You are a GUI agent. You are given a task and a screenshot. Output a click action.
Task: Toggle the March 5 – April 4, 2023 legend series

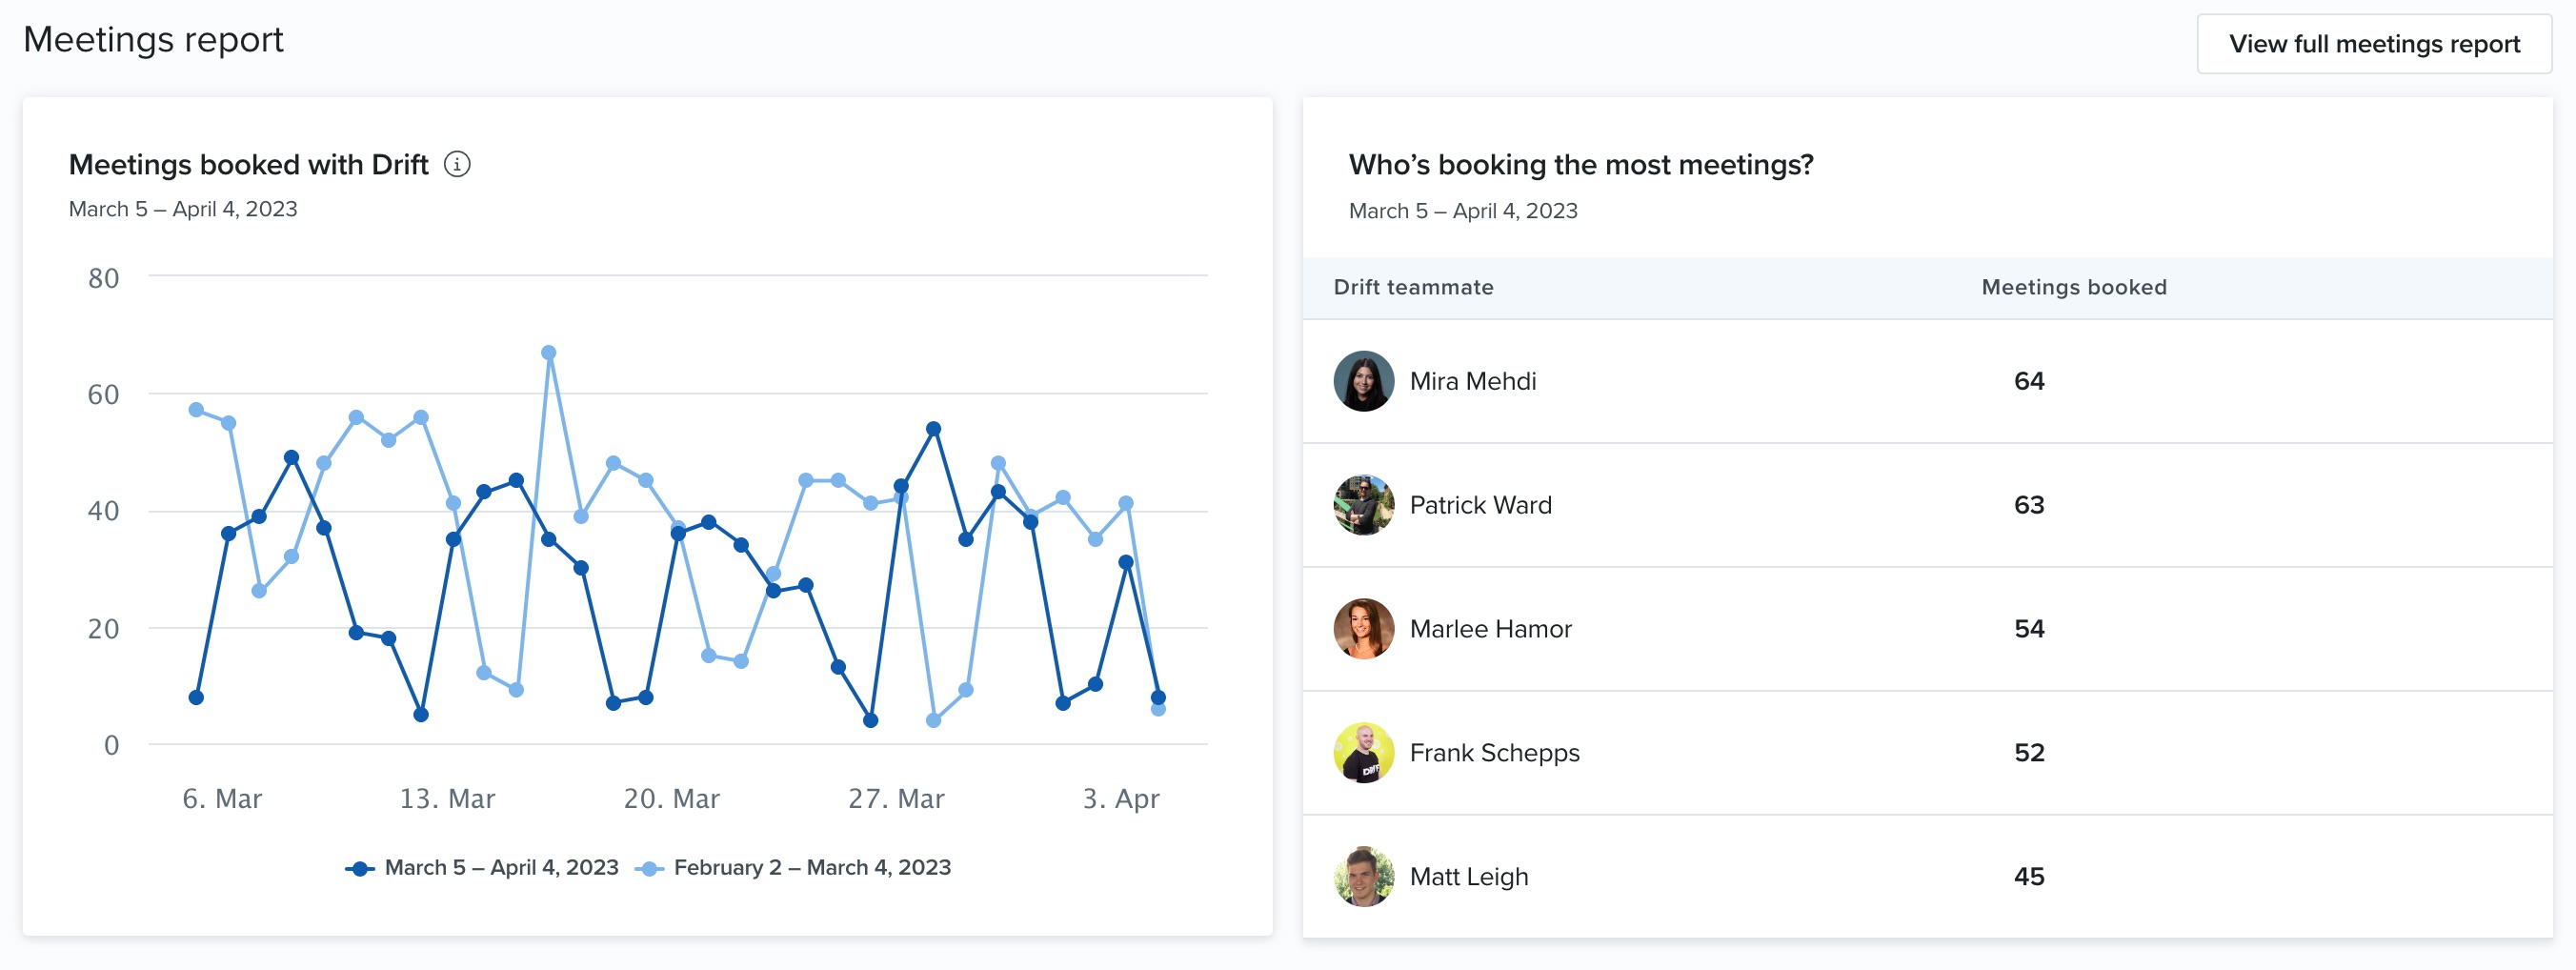[x=482, y=868]
